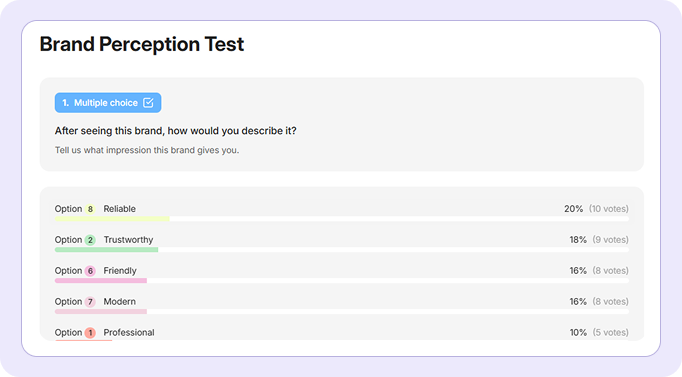Click the Modern result bar
The image size is (682, 377).
(101, 311)
